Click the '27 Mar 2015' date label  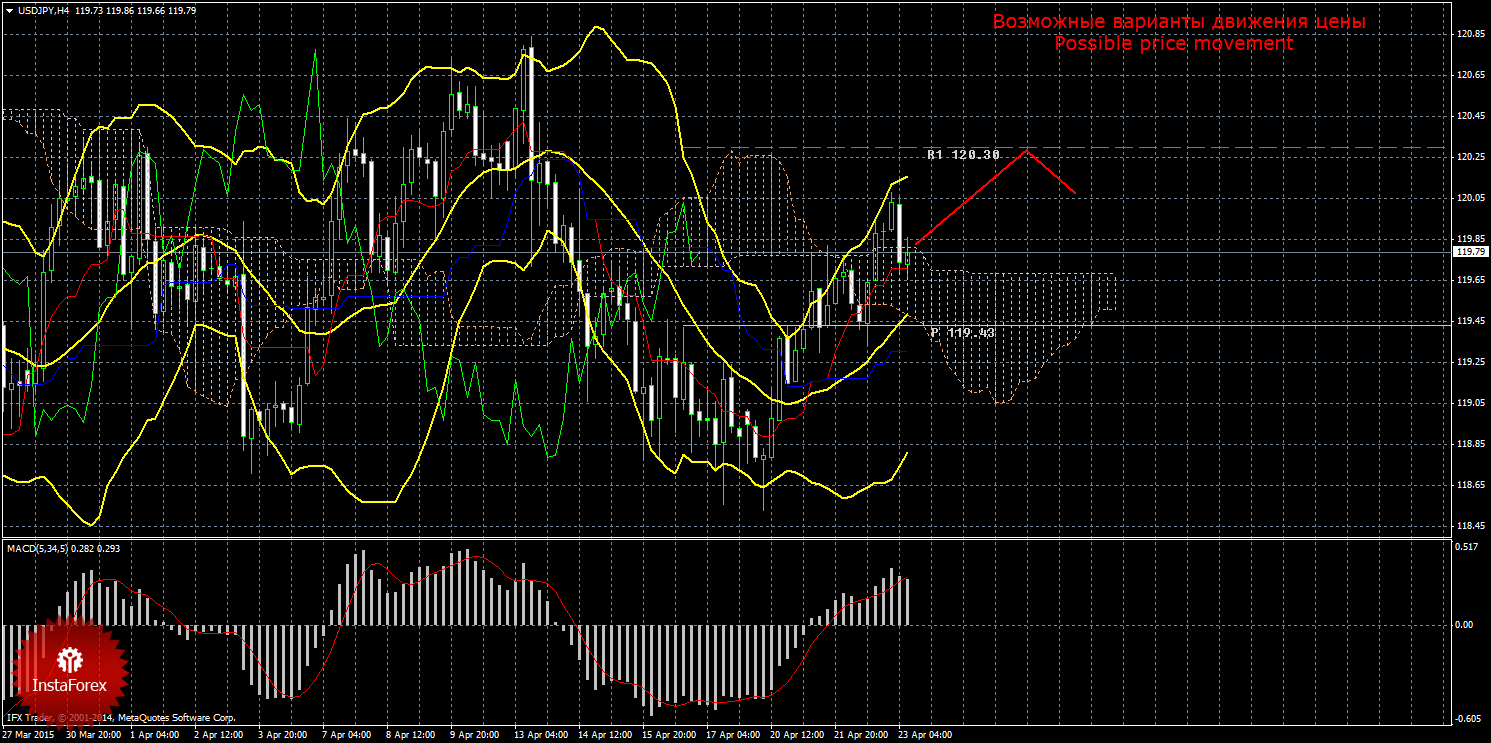click(30, 735)
